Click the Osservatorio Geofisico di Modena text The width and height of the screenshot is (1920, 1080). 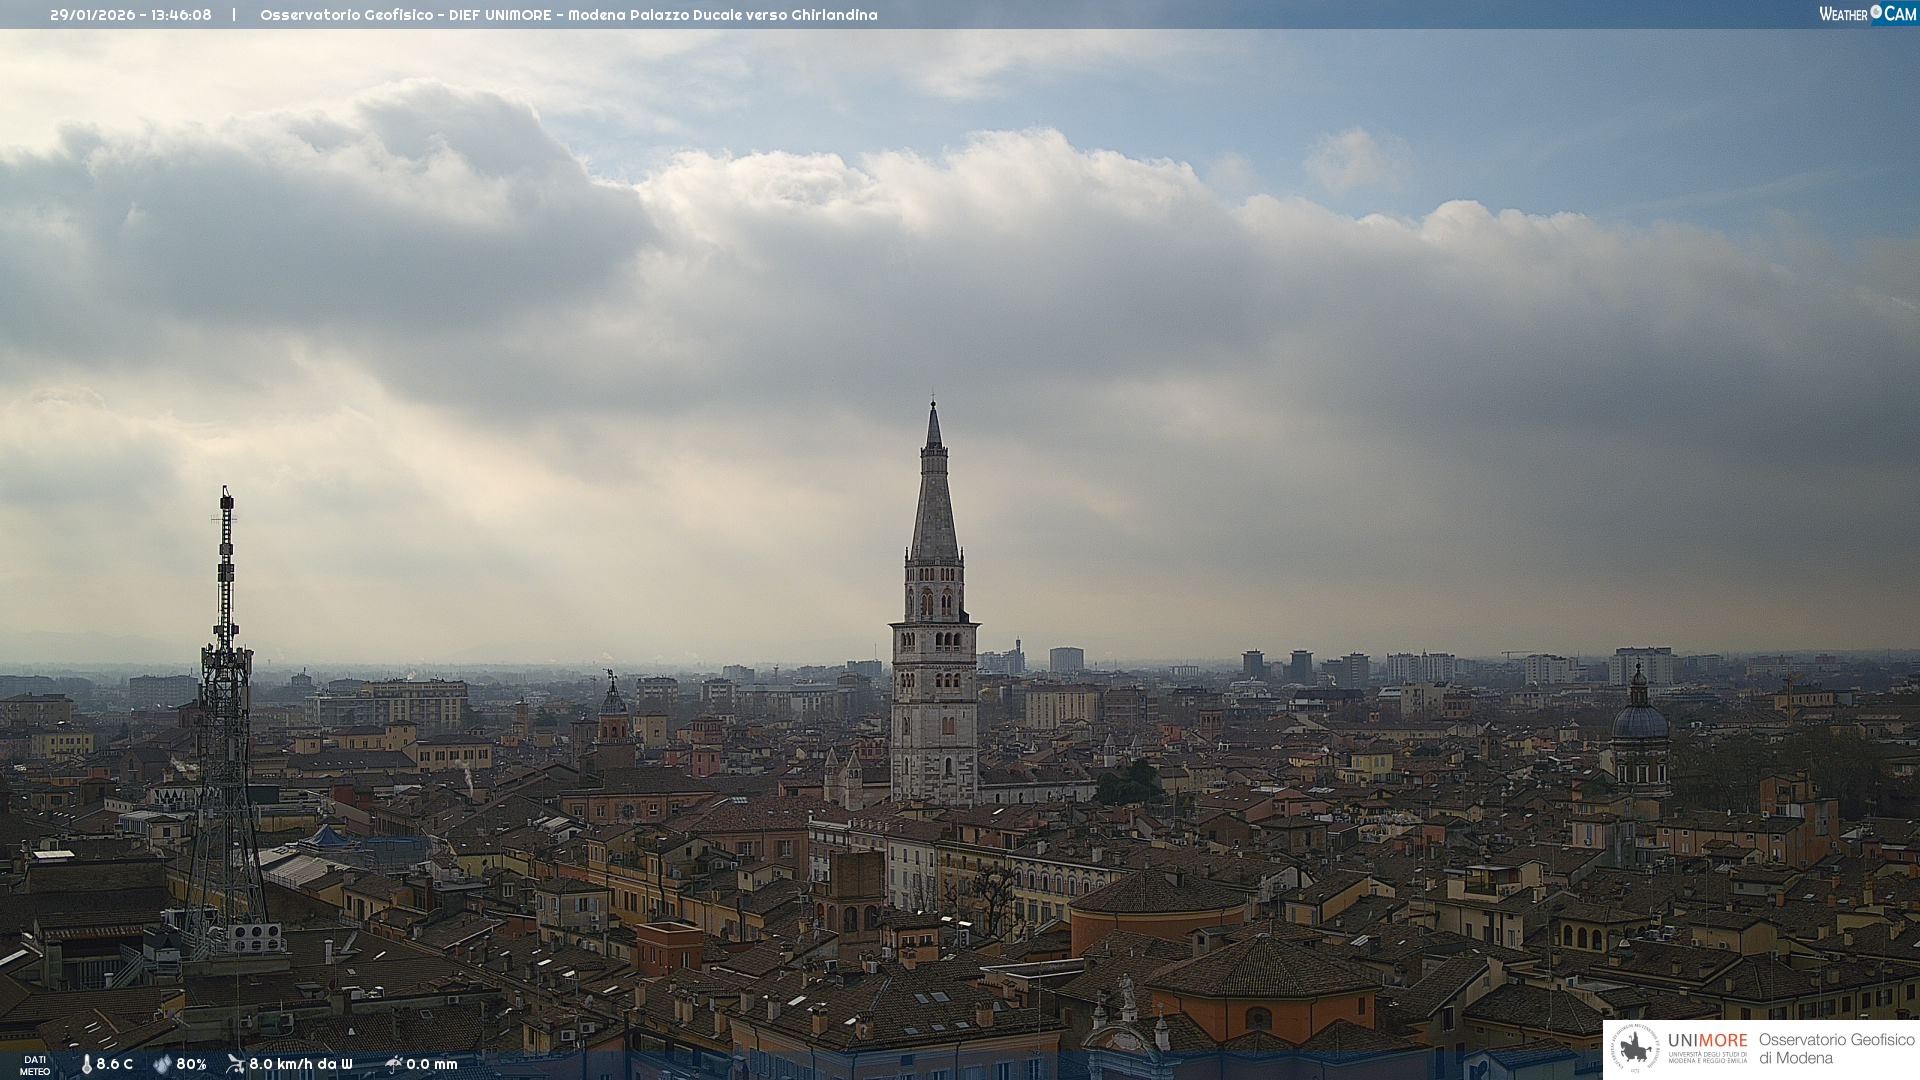[1836, 1049]
